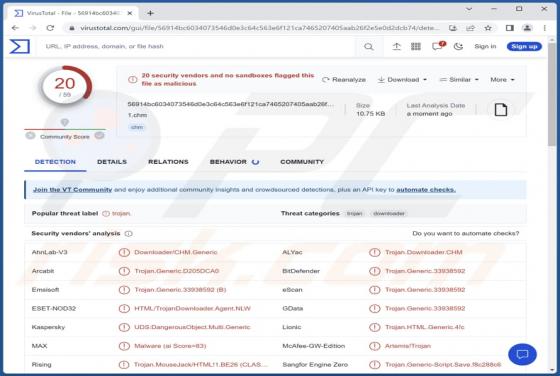Click Arcabit detection warning icon
Image resolution: width=560 pixels, height=376 pixels.
[x=124, y=271]
